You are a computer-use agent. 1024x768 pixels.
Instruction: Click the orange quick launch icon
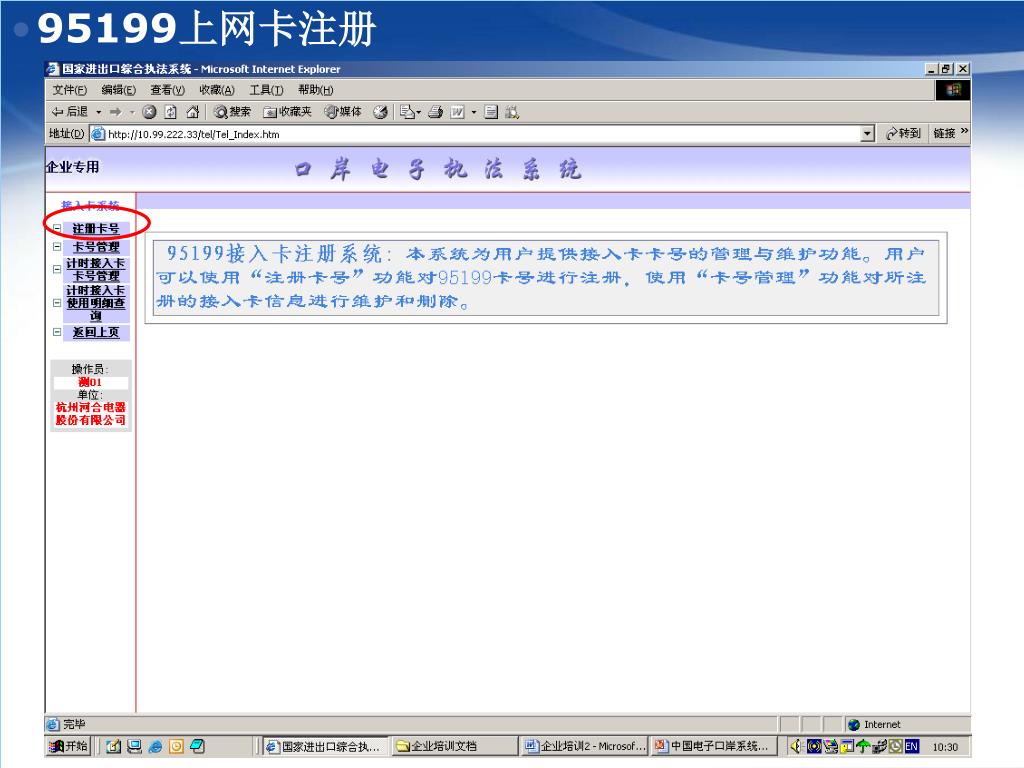176,746
